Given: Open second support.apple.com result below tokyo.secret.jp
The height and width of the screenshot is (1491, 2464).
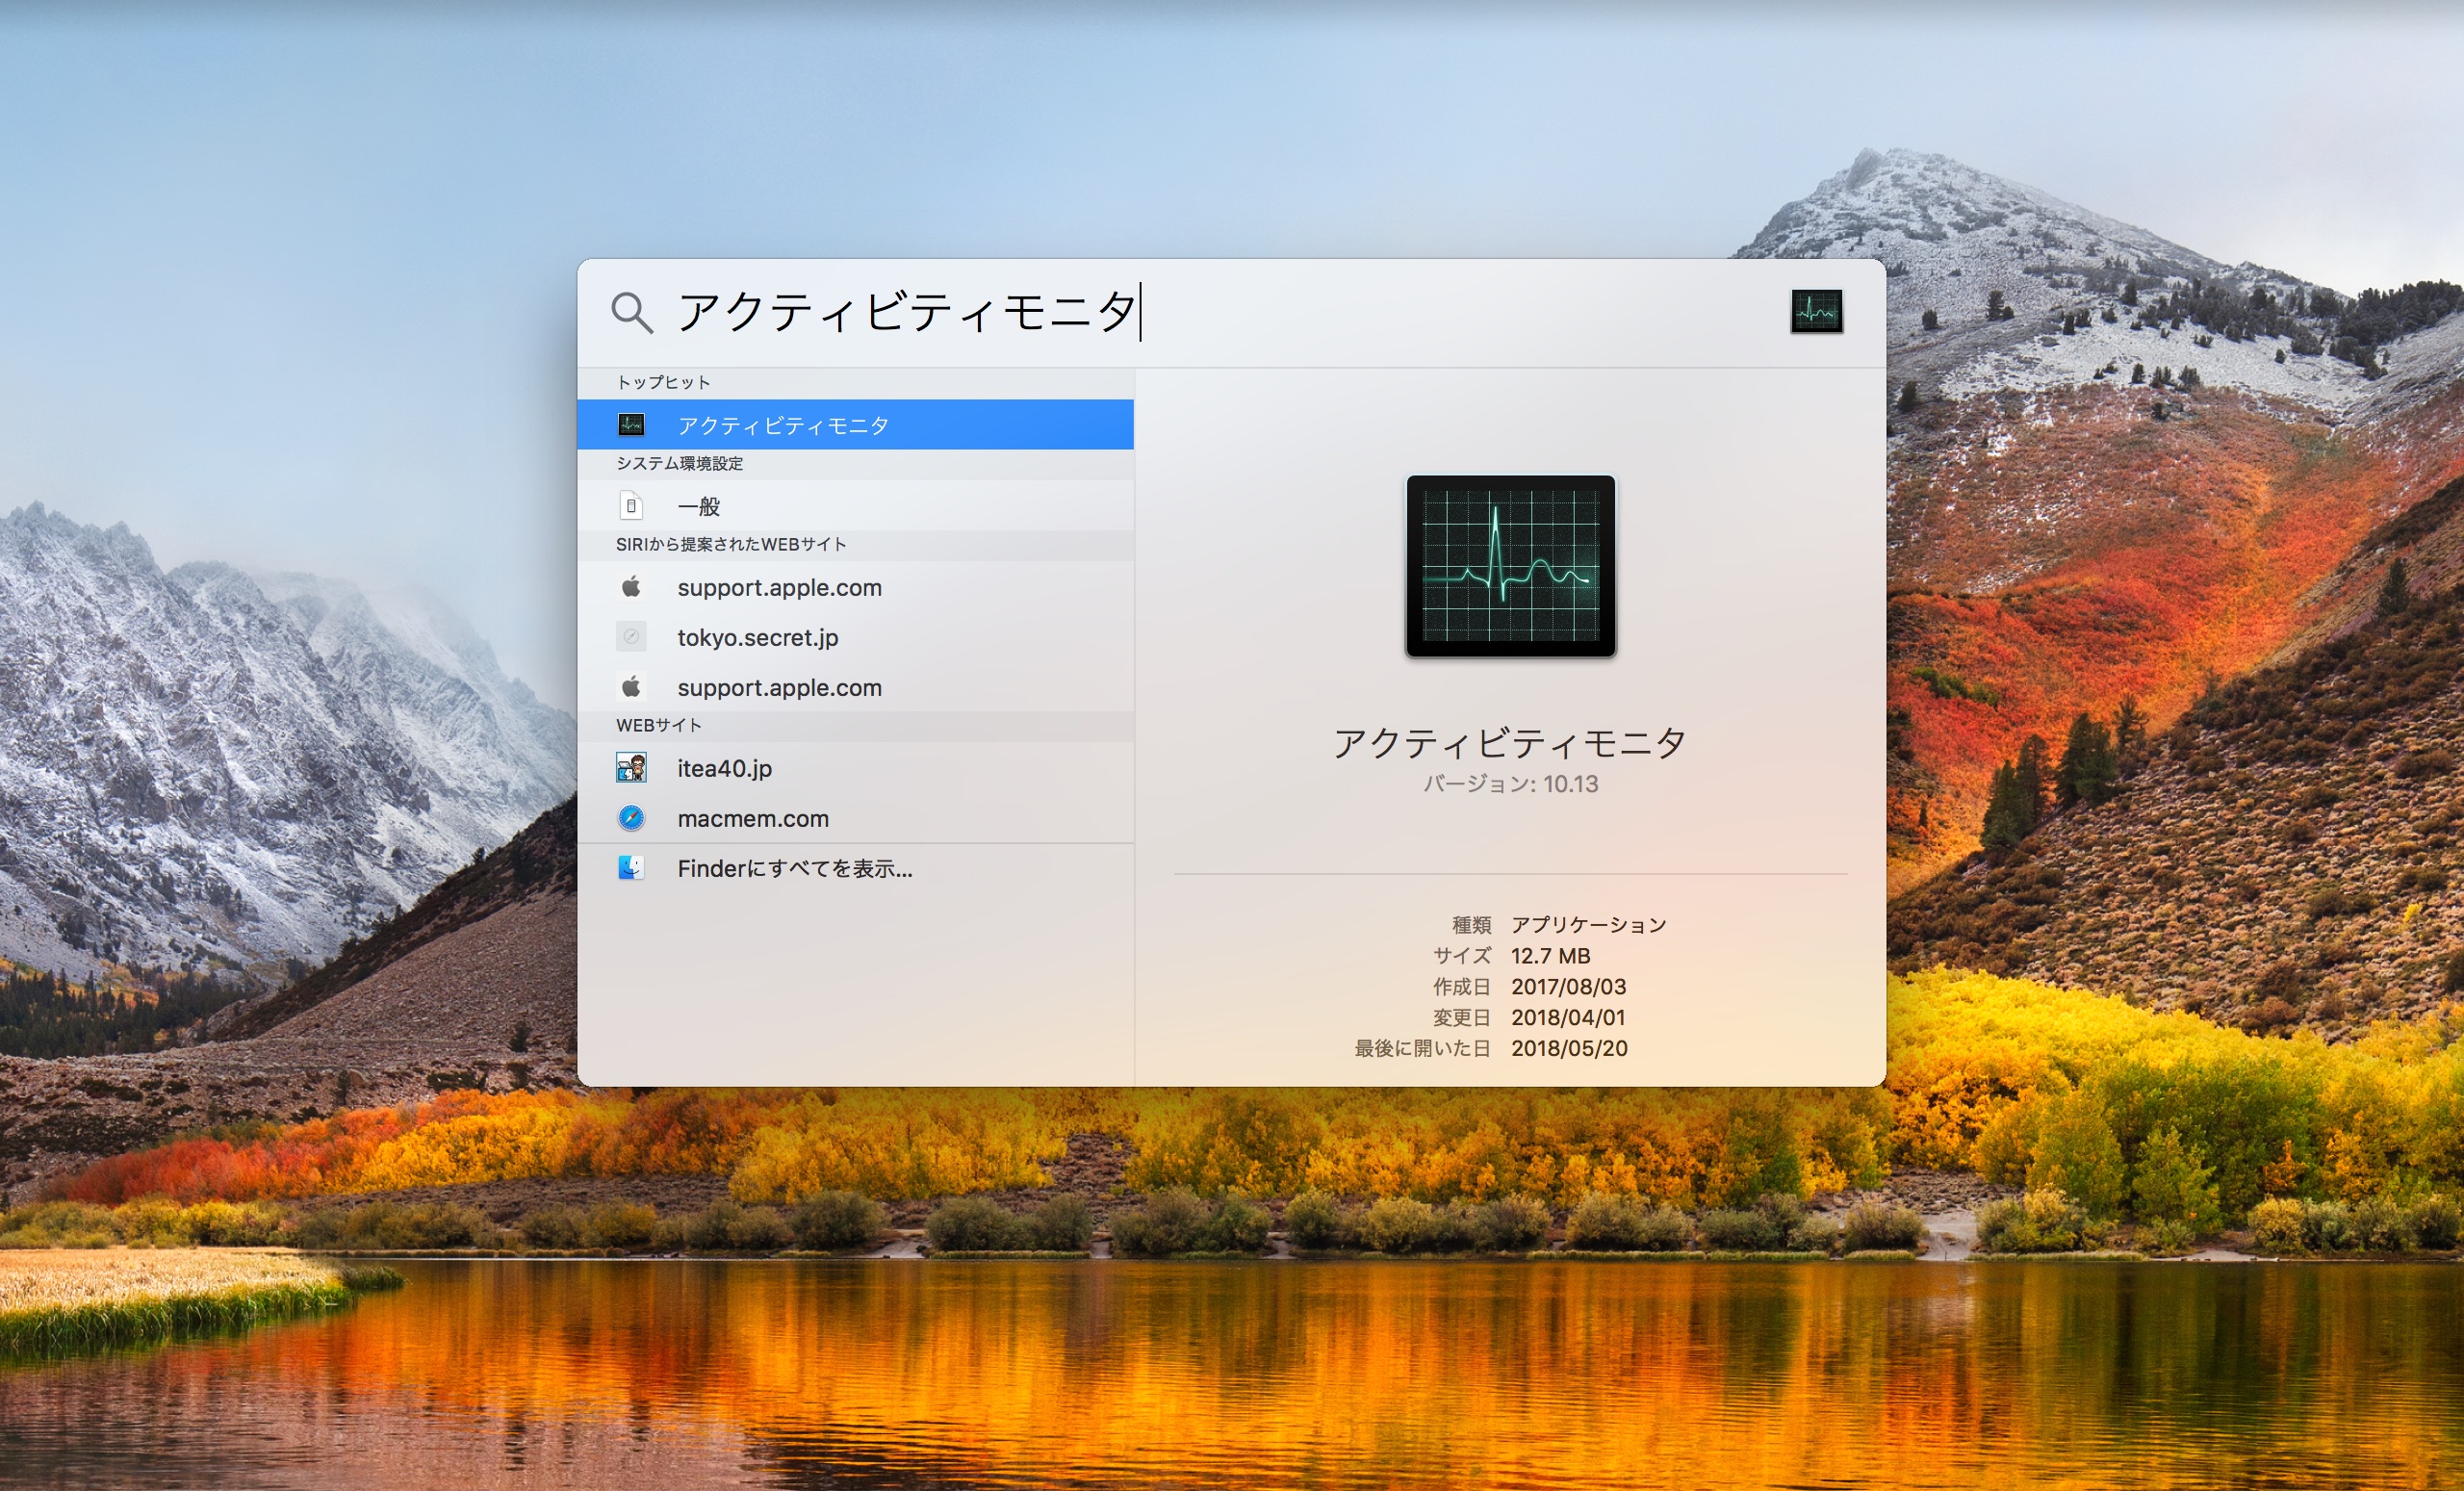Looking at the screenshot, I should click(855, 687).
